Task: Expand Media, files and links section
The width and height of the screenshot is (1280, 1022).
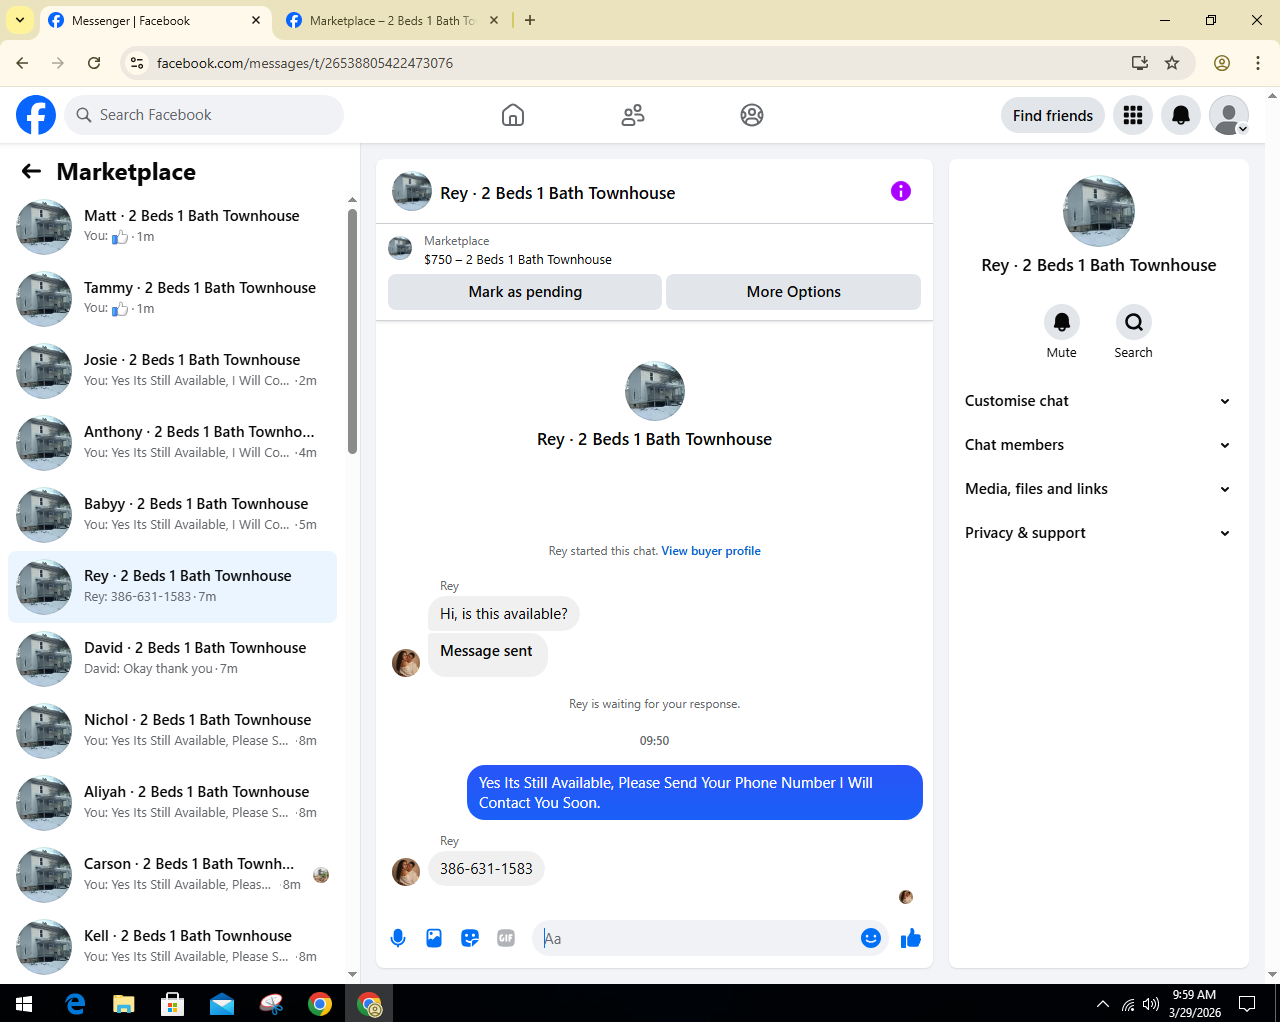Action: [x=1098, y=489]
